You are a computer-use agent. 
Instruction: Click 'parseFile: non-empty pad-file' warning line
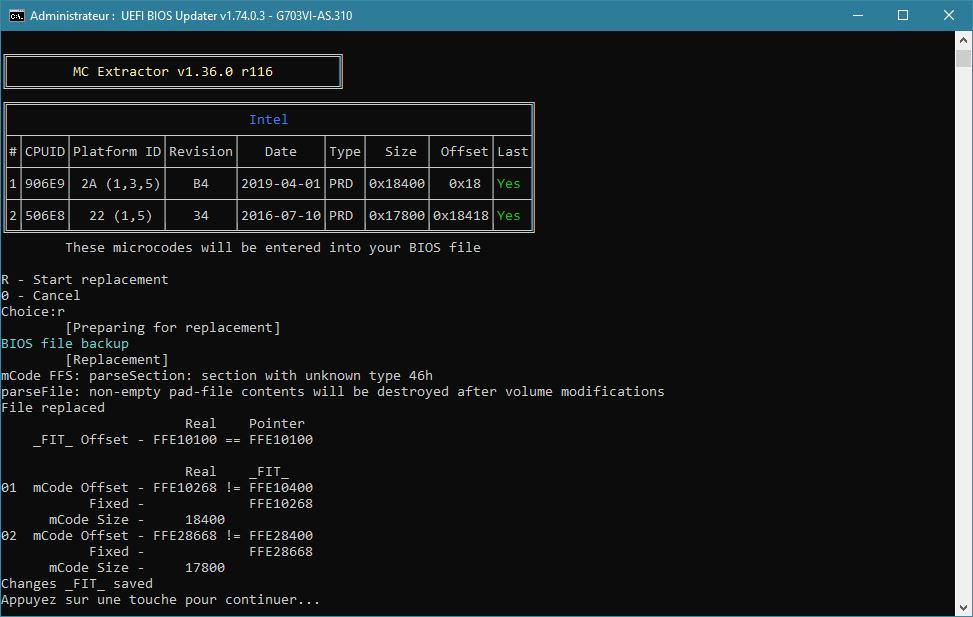coord(333,392)
